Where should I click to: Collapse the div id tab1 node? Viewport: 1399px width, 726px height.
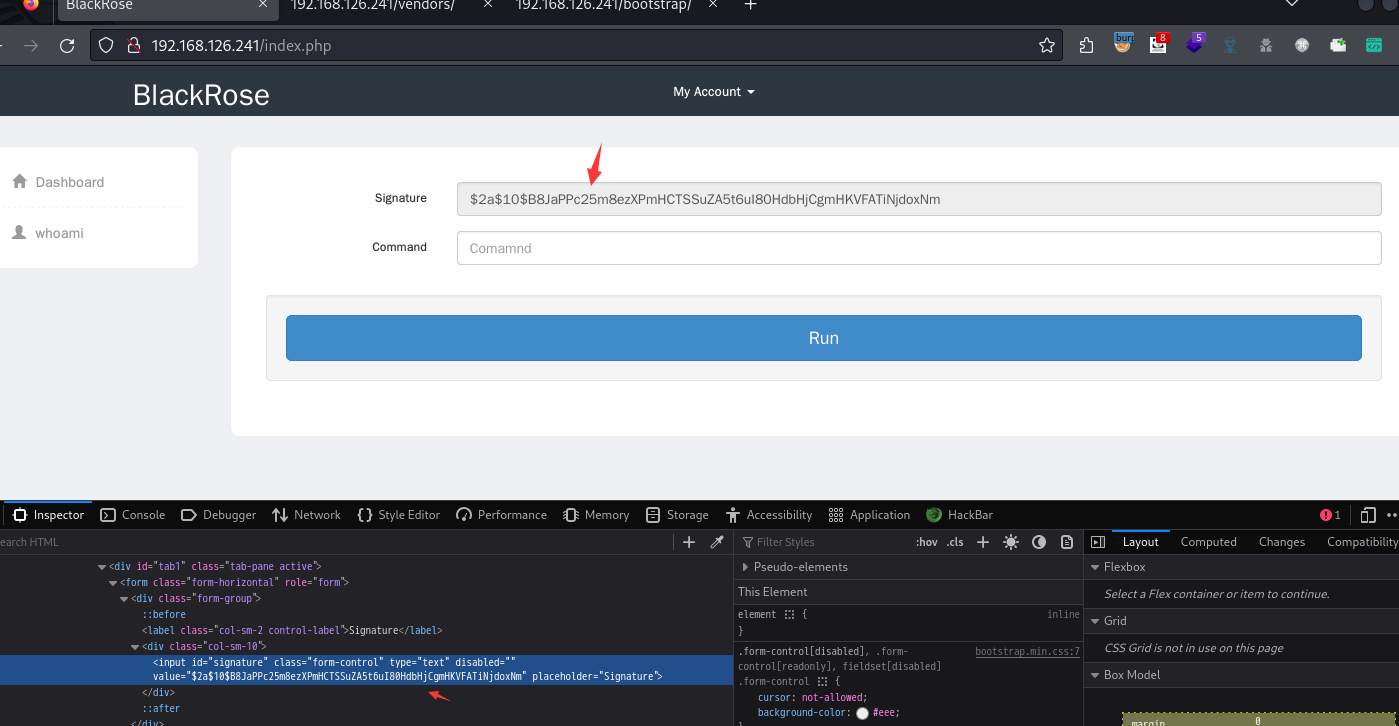pyautogui.click(x=102, y=566)
